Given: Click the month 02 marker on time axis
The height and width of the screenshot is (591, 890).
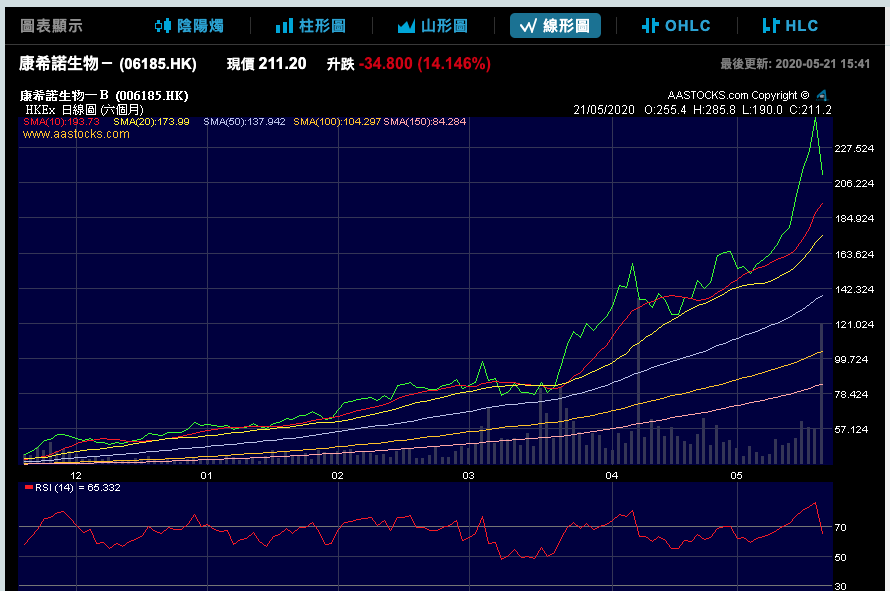Looking at the screenshot, I should click(337, 475).
